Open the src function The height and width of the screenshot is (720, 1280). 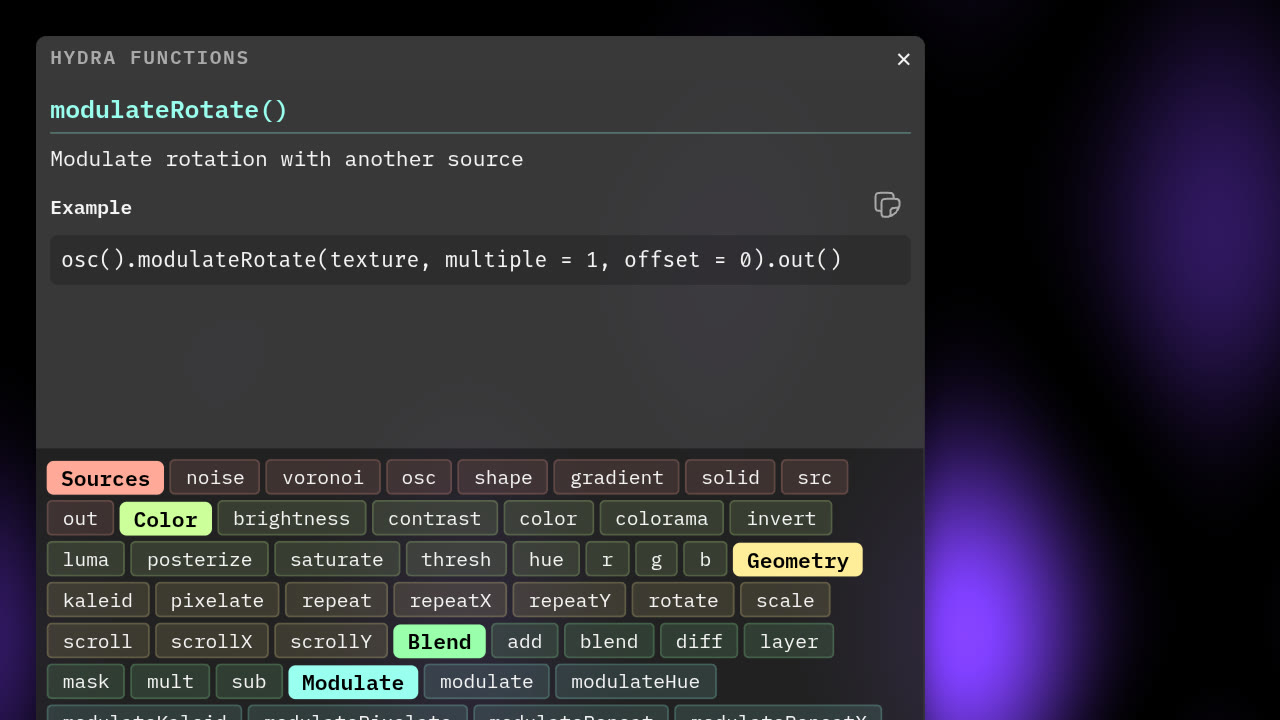tap(814, 477)
